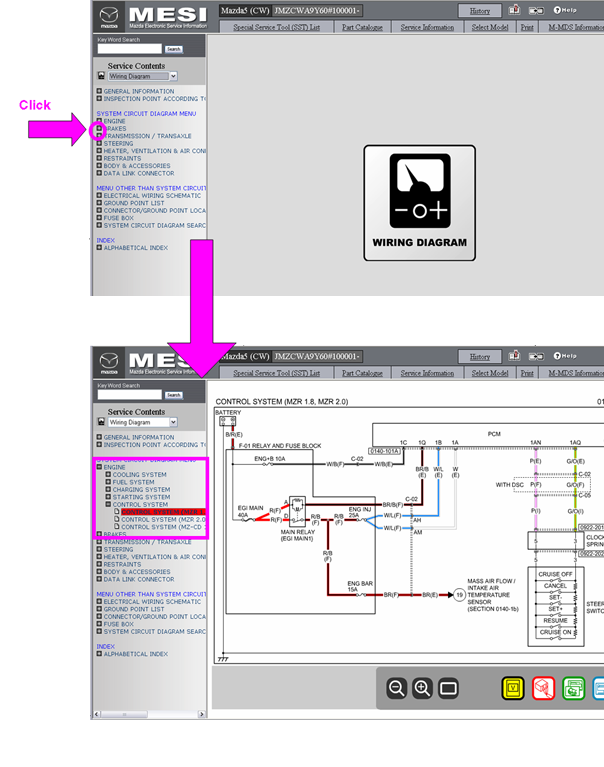Screen dimensions: 604x767
Task: Focus the Key Word Search field, lower window
Action: coord(130,394)
